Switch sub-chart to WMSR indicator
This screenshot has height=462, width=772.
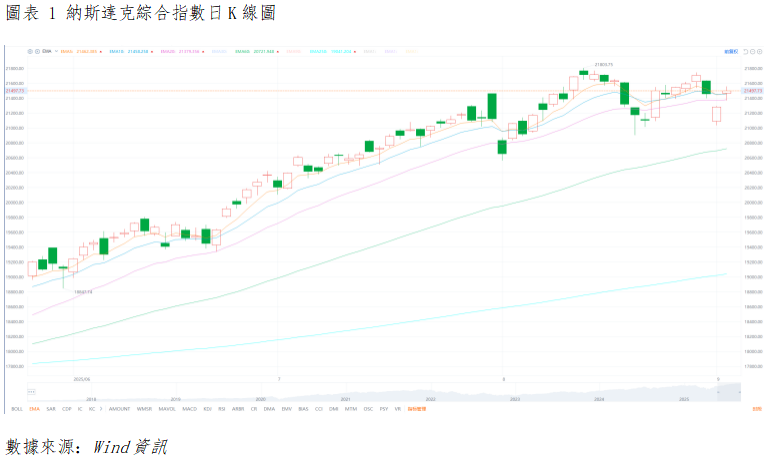(x=144, y=409)
